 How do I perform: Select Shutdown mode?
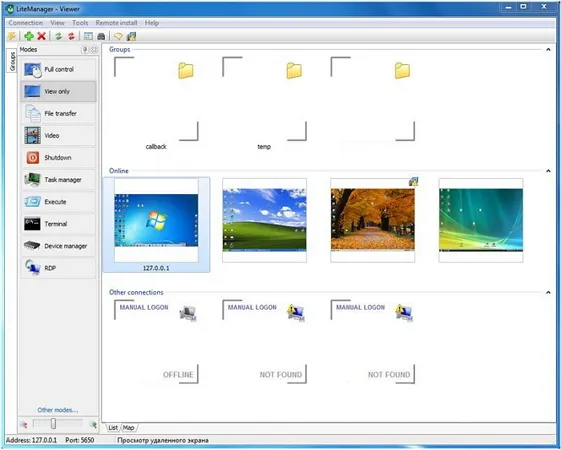(x=58, y=158)
